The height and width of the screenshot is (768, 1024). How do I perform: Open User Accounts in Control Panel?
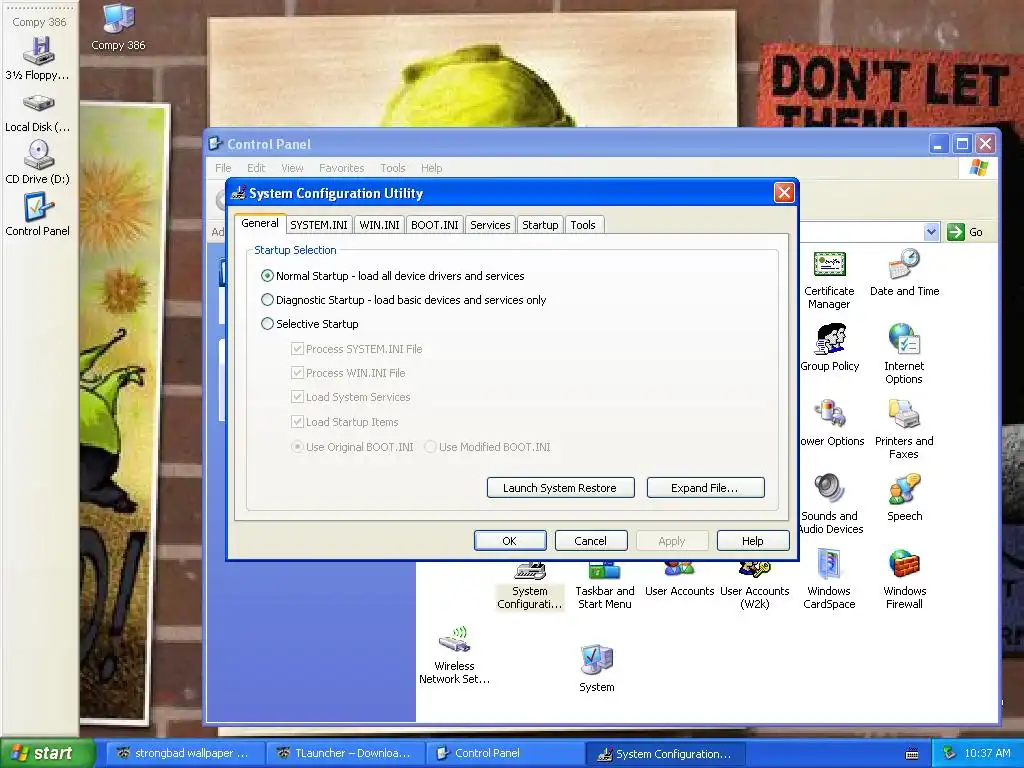coord(679,580)
